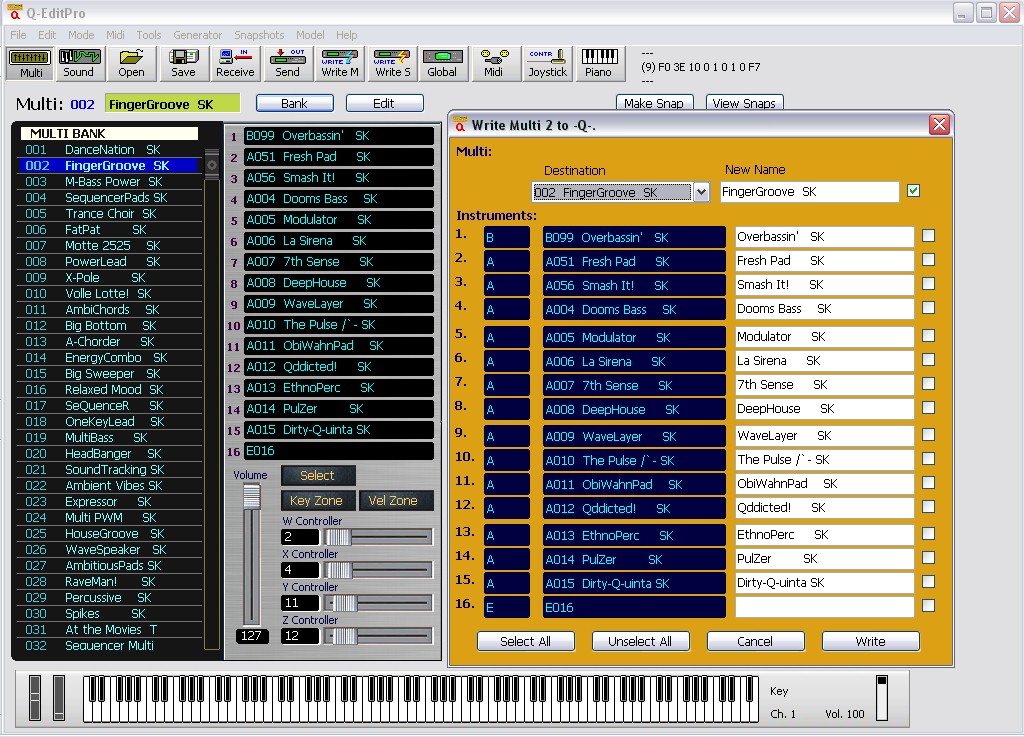The width and height of the screenshot is (1024, 737).
Task: Open the Snapshots menu
Action: click(x=259, y=35)
